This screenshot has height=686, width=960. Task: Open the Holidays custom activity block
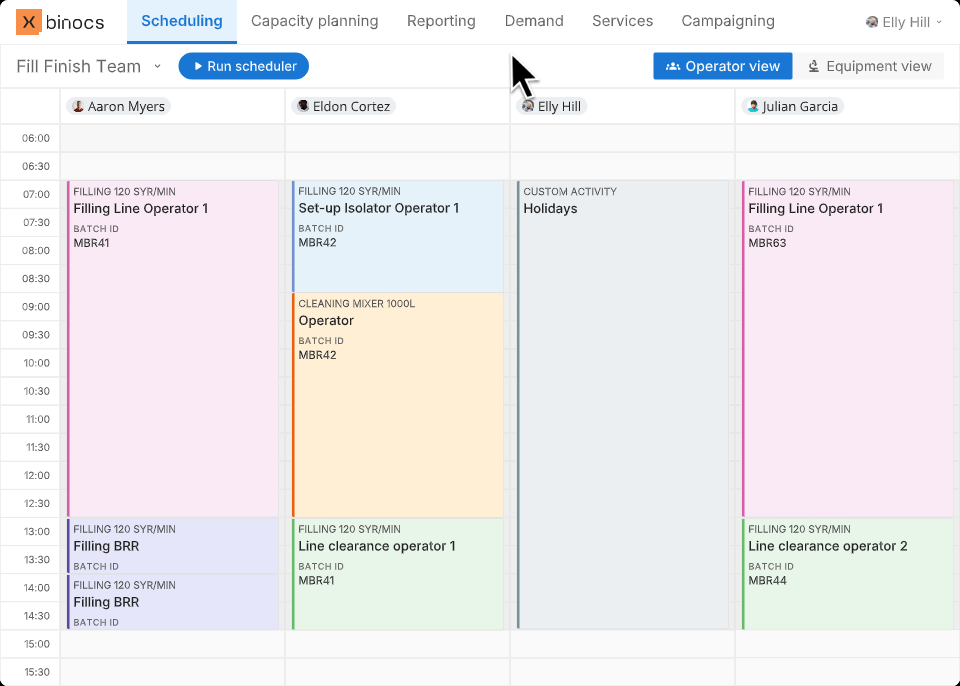(622, 400)
